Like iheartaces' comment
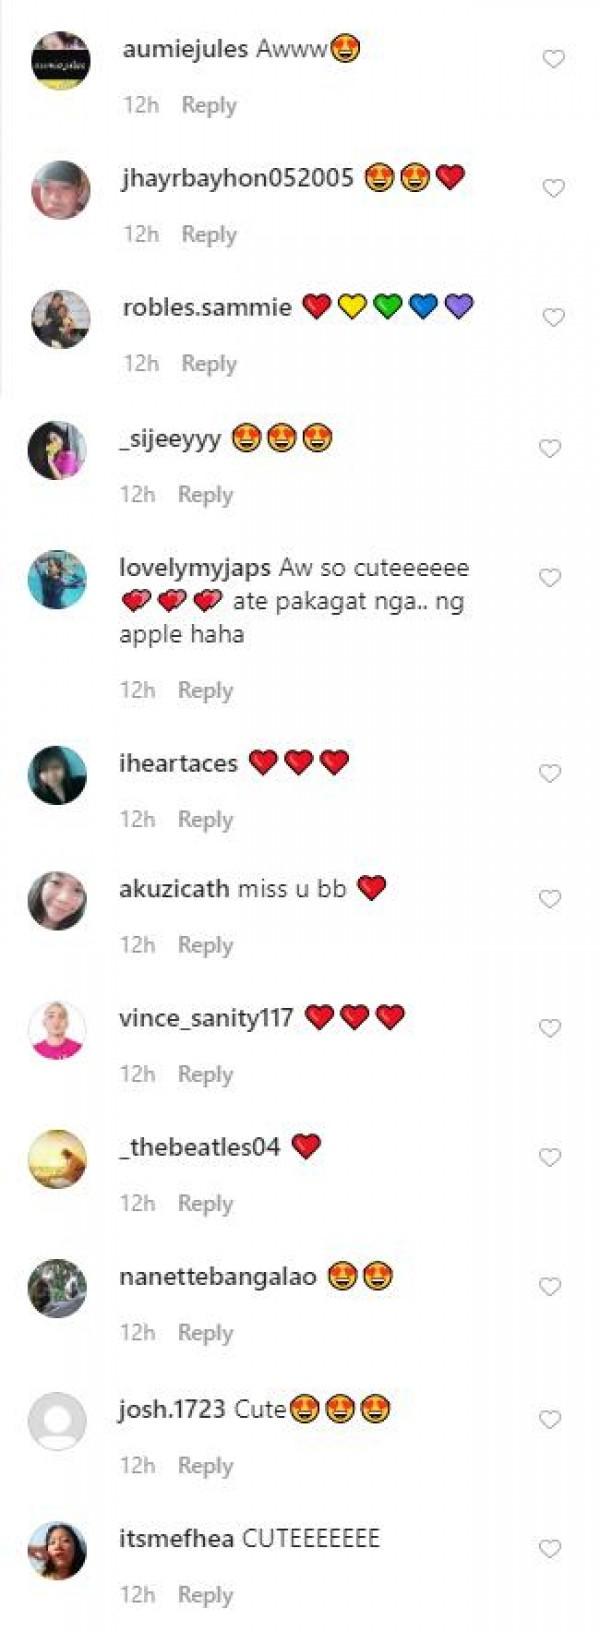This screenshot has height=1632, width=600. (x=550, y=773)
